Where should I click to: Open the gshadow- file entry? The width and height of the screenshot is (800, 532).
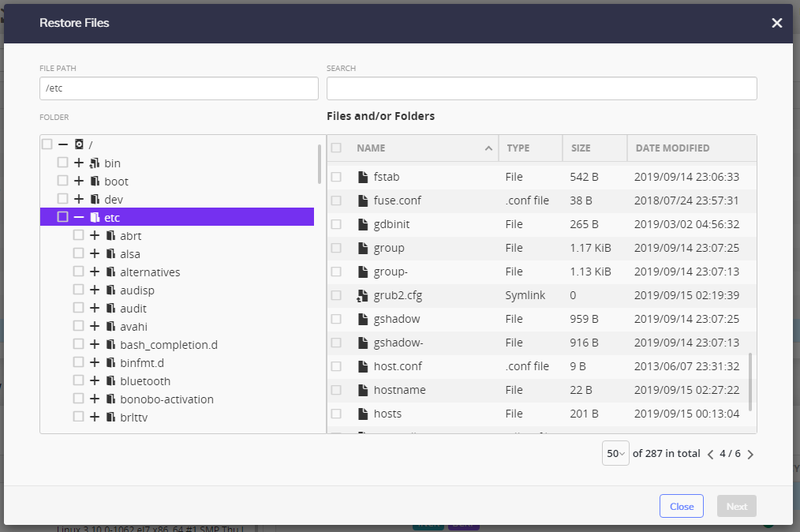coord(398,343)
